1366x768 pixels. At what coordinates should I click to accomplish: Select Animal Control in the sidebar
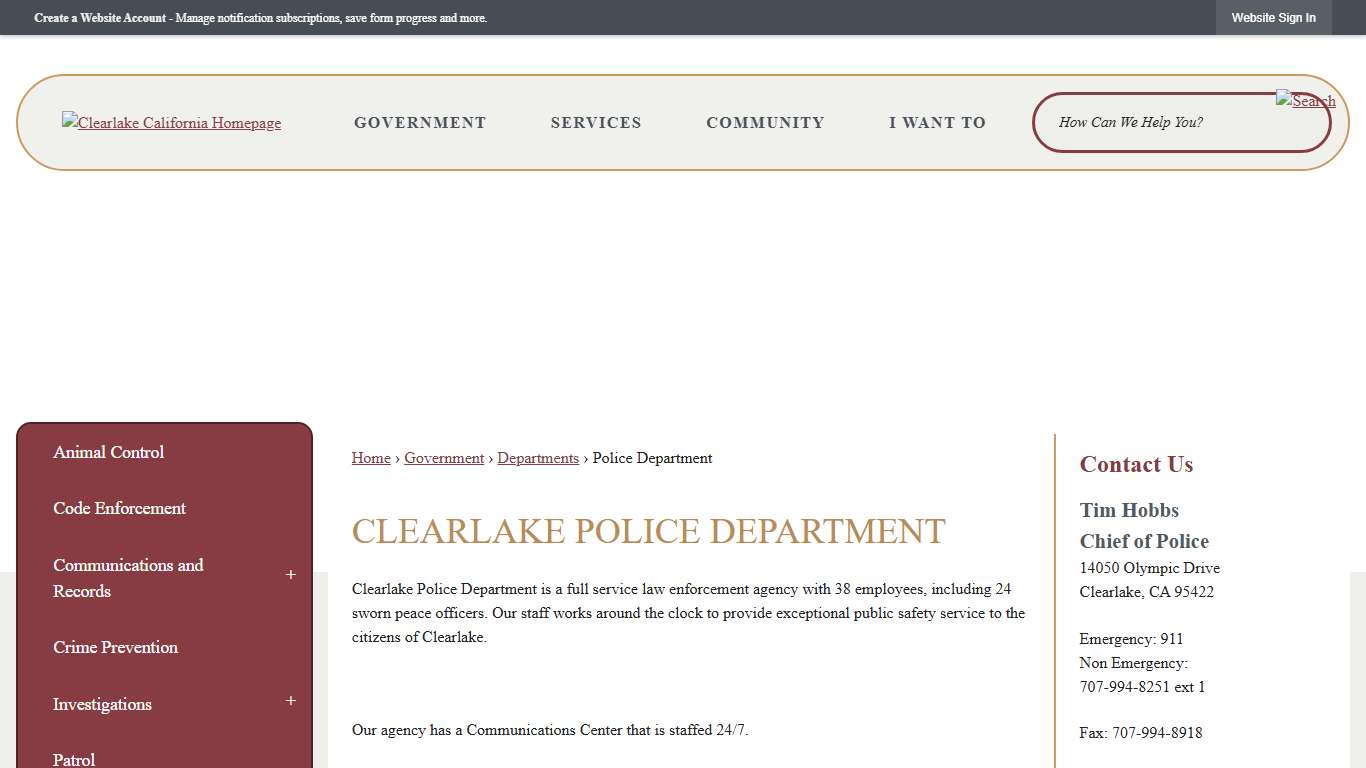coord(108,452)
